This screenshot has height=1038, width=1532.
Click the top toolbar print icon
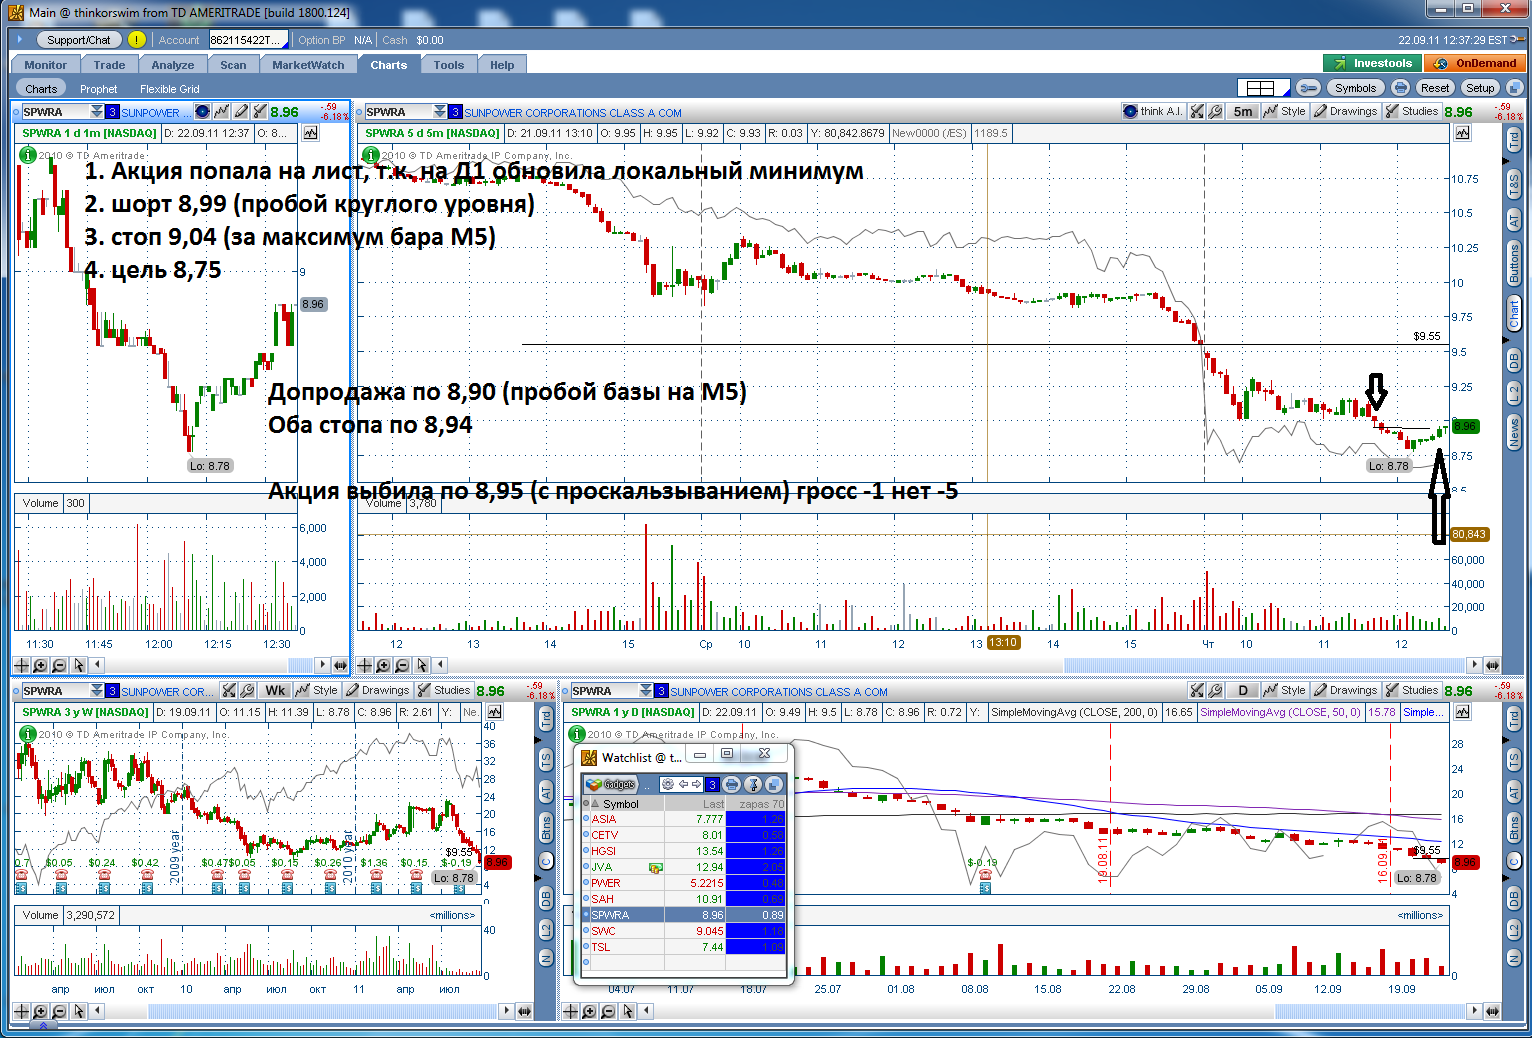click(1400, 88)
